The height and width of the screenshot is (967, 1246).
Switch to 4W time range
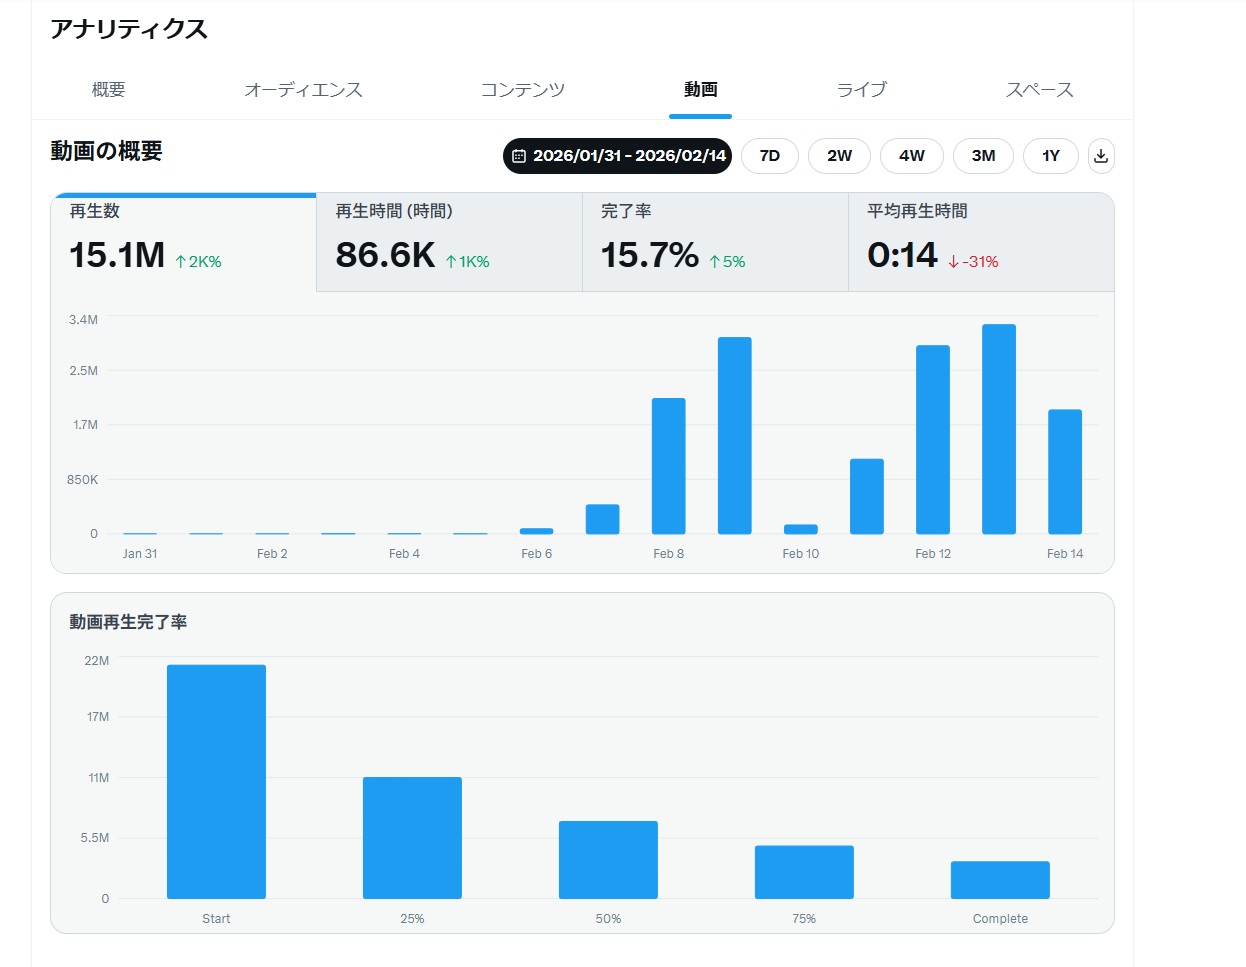pyautogui.click(x=911, y=156)
